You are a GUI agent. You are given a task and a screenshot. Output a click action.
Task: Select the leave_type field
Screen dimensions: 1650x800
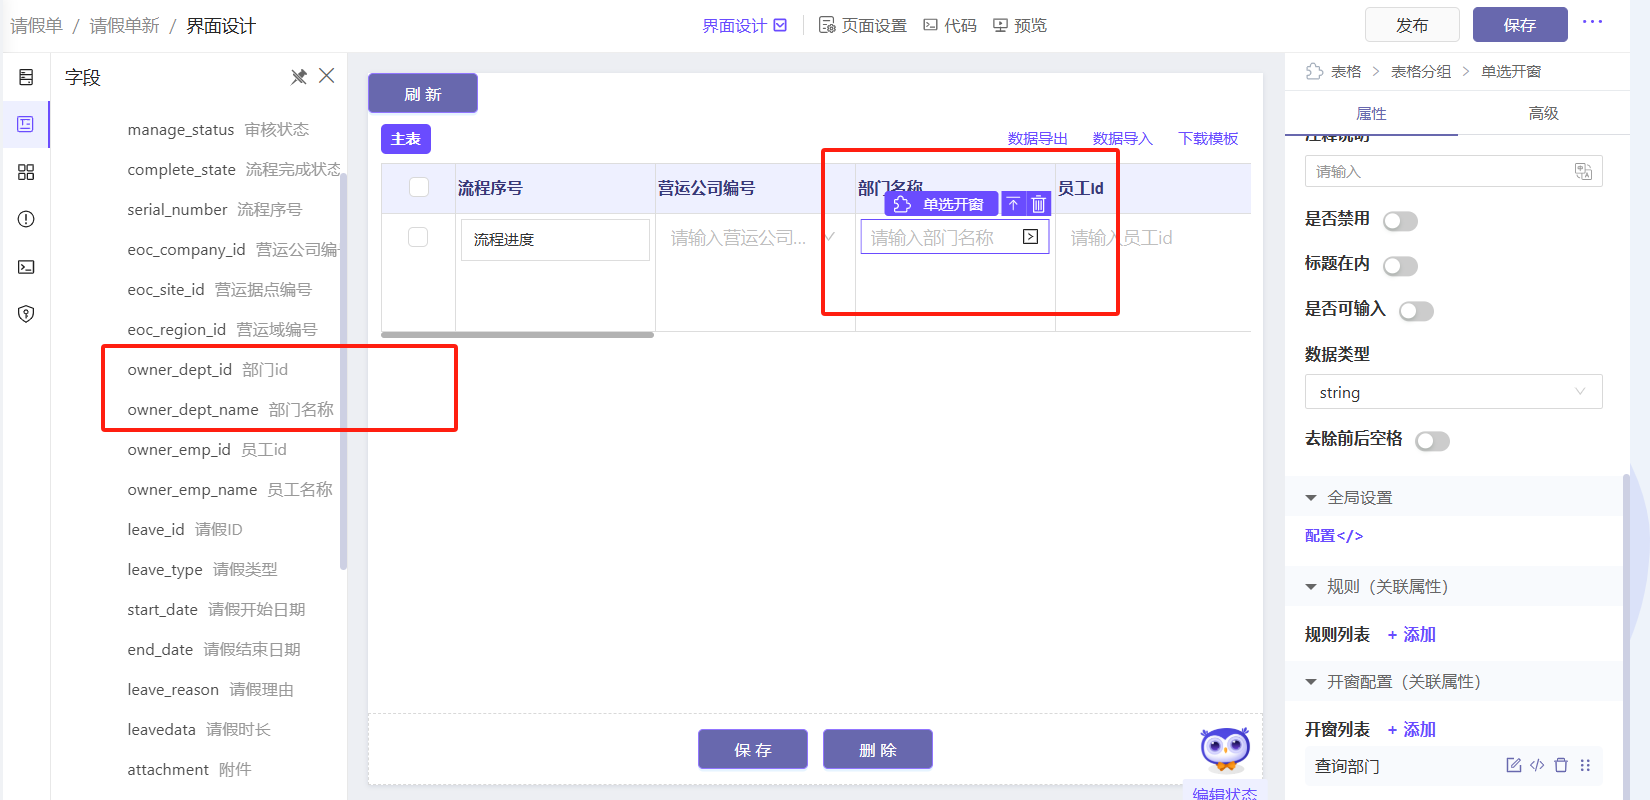tap(202, 569)
